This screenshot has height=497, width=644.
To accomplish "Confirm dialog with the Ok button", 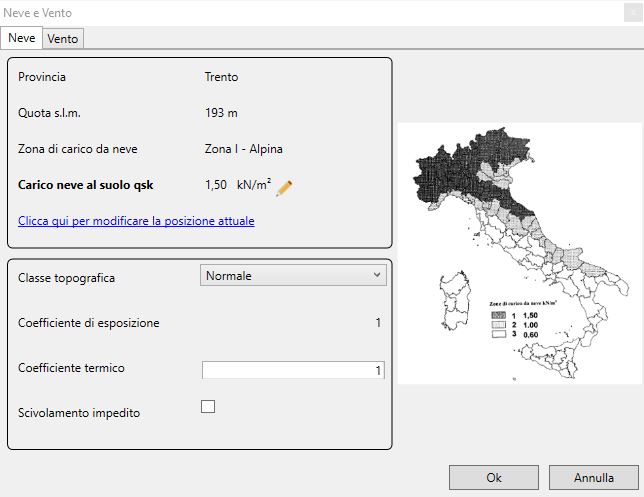I will [x=494, y=477].
